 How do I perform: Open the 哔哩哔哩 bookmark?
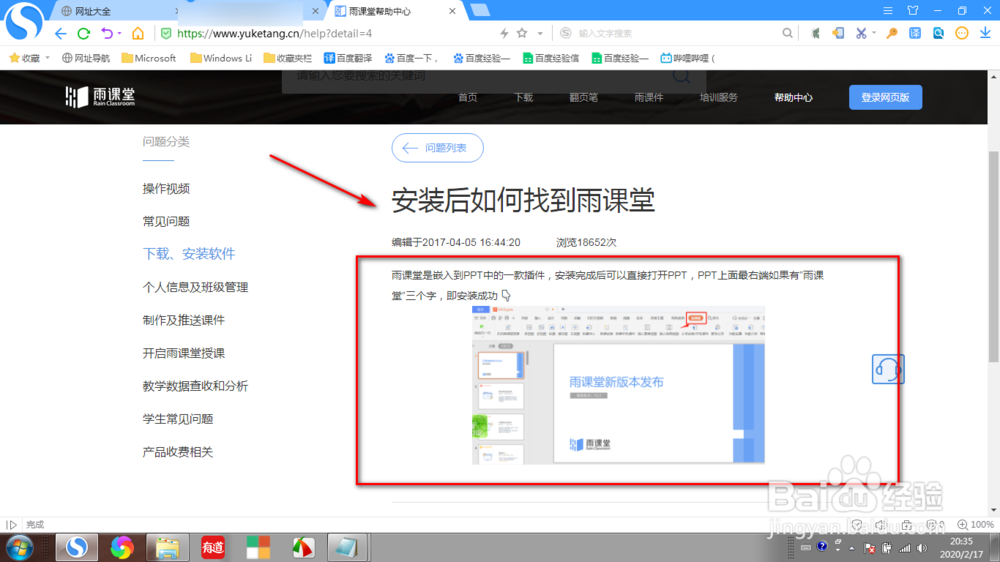688,58
